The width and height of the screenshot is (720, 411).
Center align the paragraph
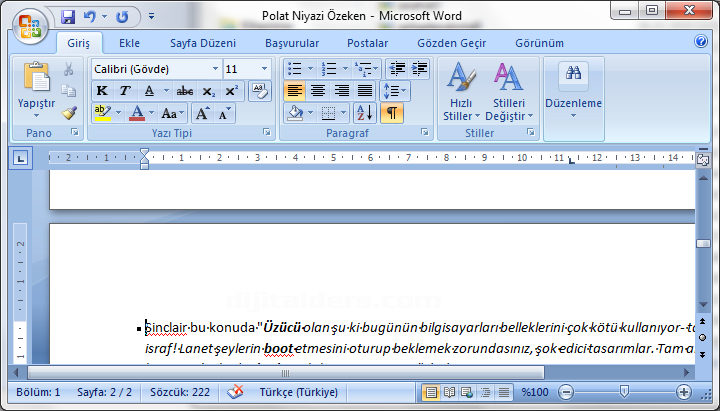(x=318, y=91)
